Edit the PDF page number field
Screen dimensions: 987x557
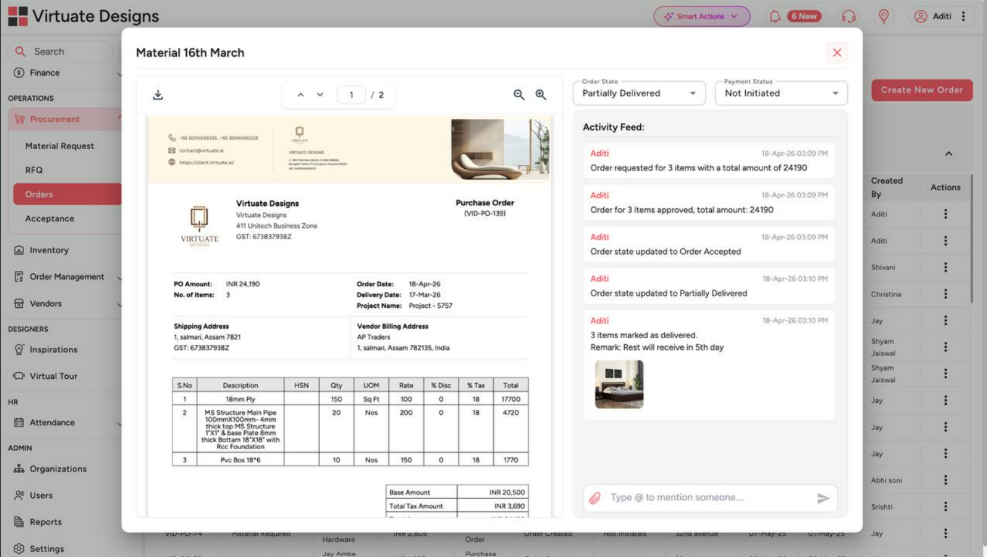pos(351,95)
